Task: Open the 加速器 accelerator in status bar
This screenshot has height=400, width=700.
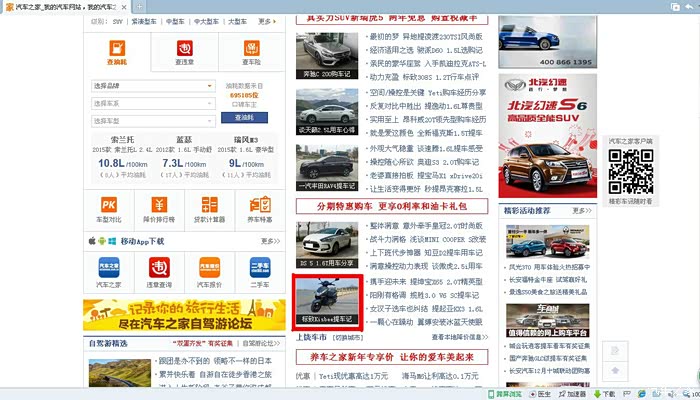Action: click(x=572, y=394)
